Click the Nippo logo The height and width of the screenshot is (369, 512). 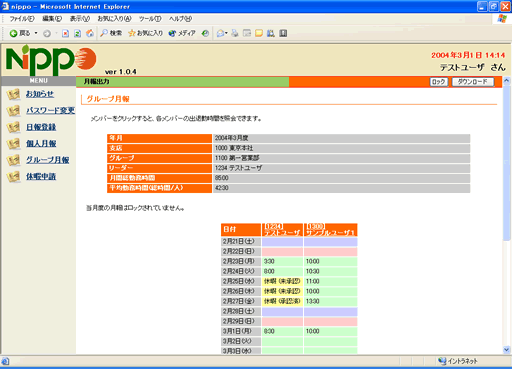[51, 60]
